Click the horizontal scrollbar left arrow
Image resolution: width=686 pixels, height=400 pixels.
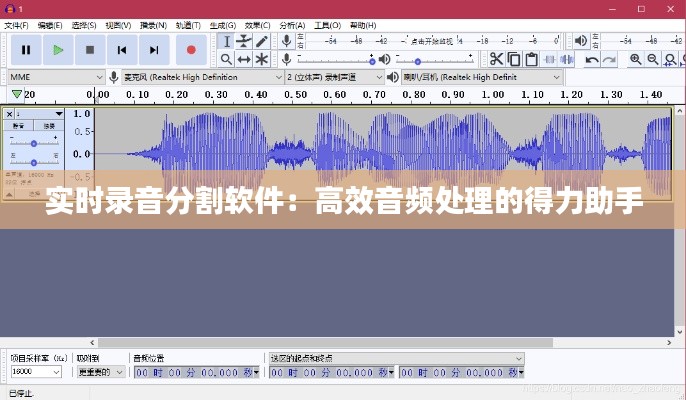tap(92, 342)
